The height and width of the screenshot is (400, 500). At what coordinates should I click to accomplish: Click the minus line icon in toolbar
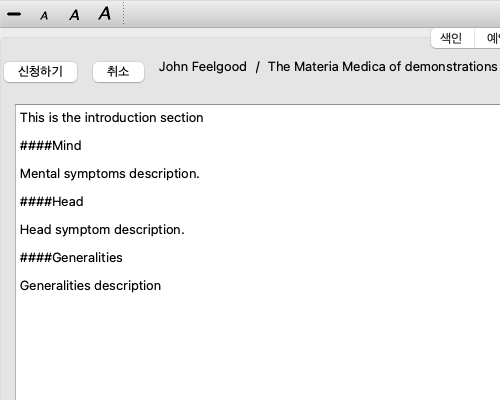click(14, 14)
